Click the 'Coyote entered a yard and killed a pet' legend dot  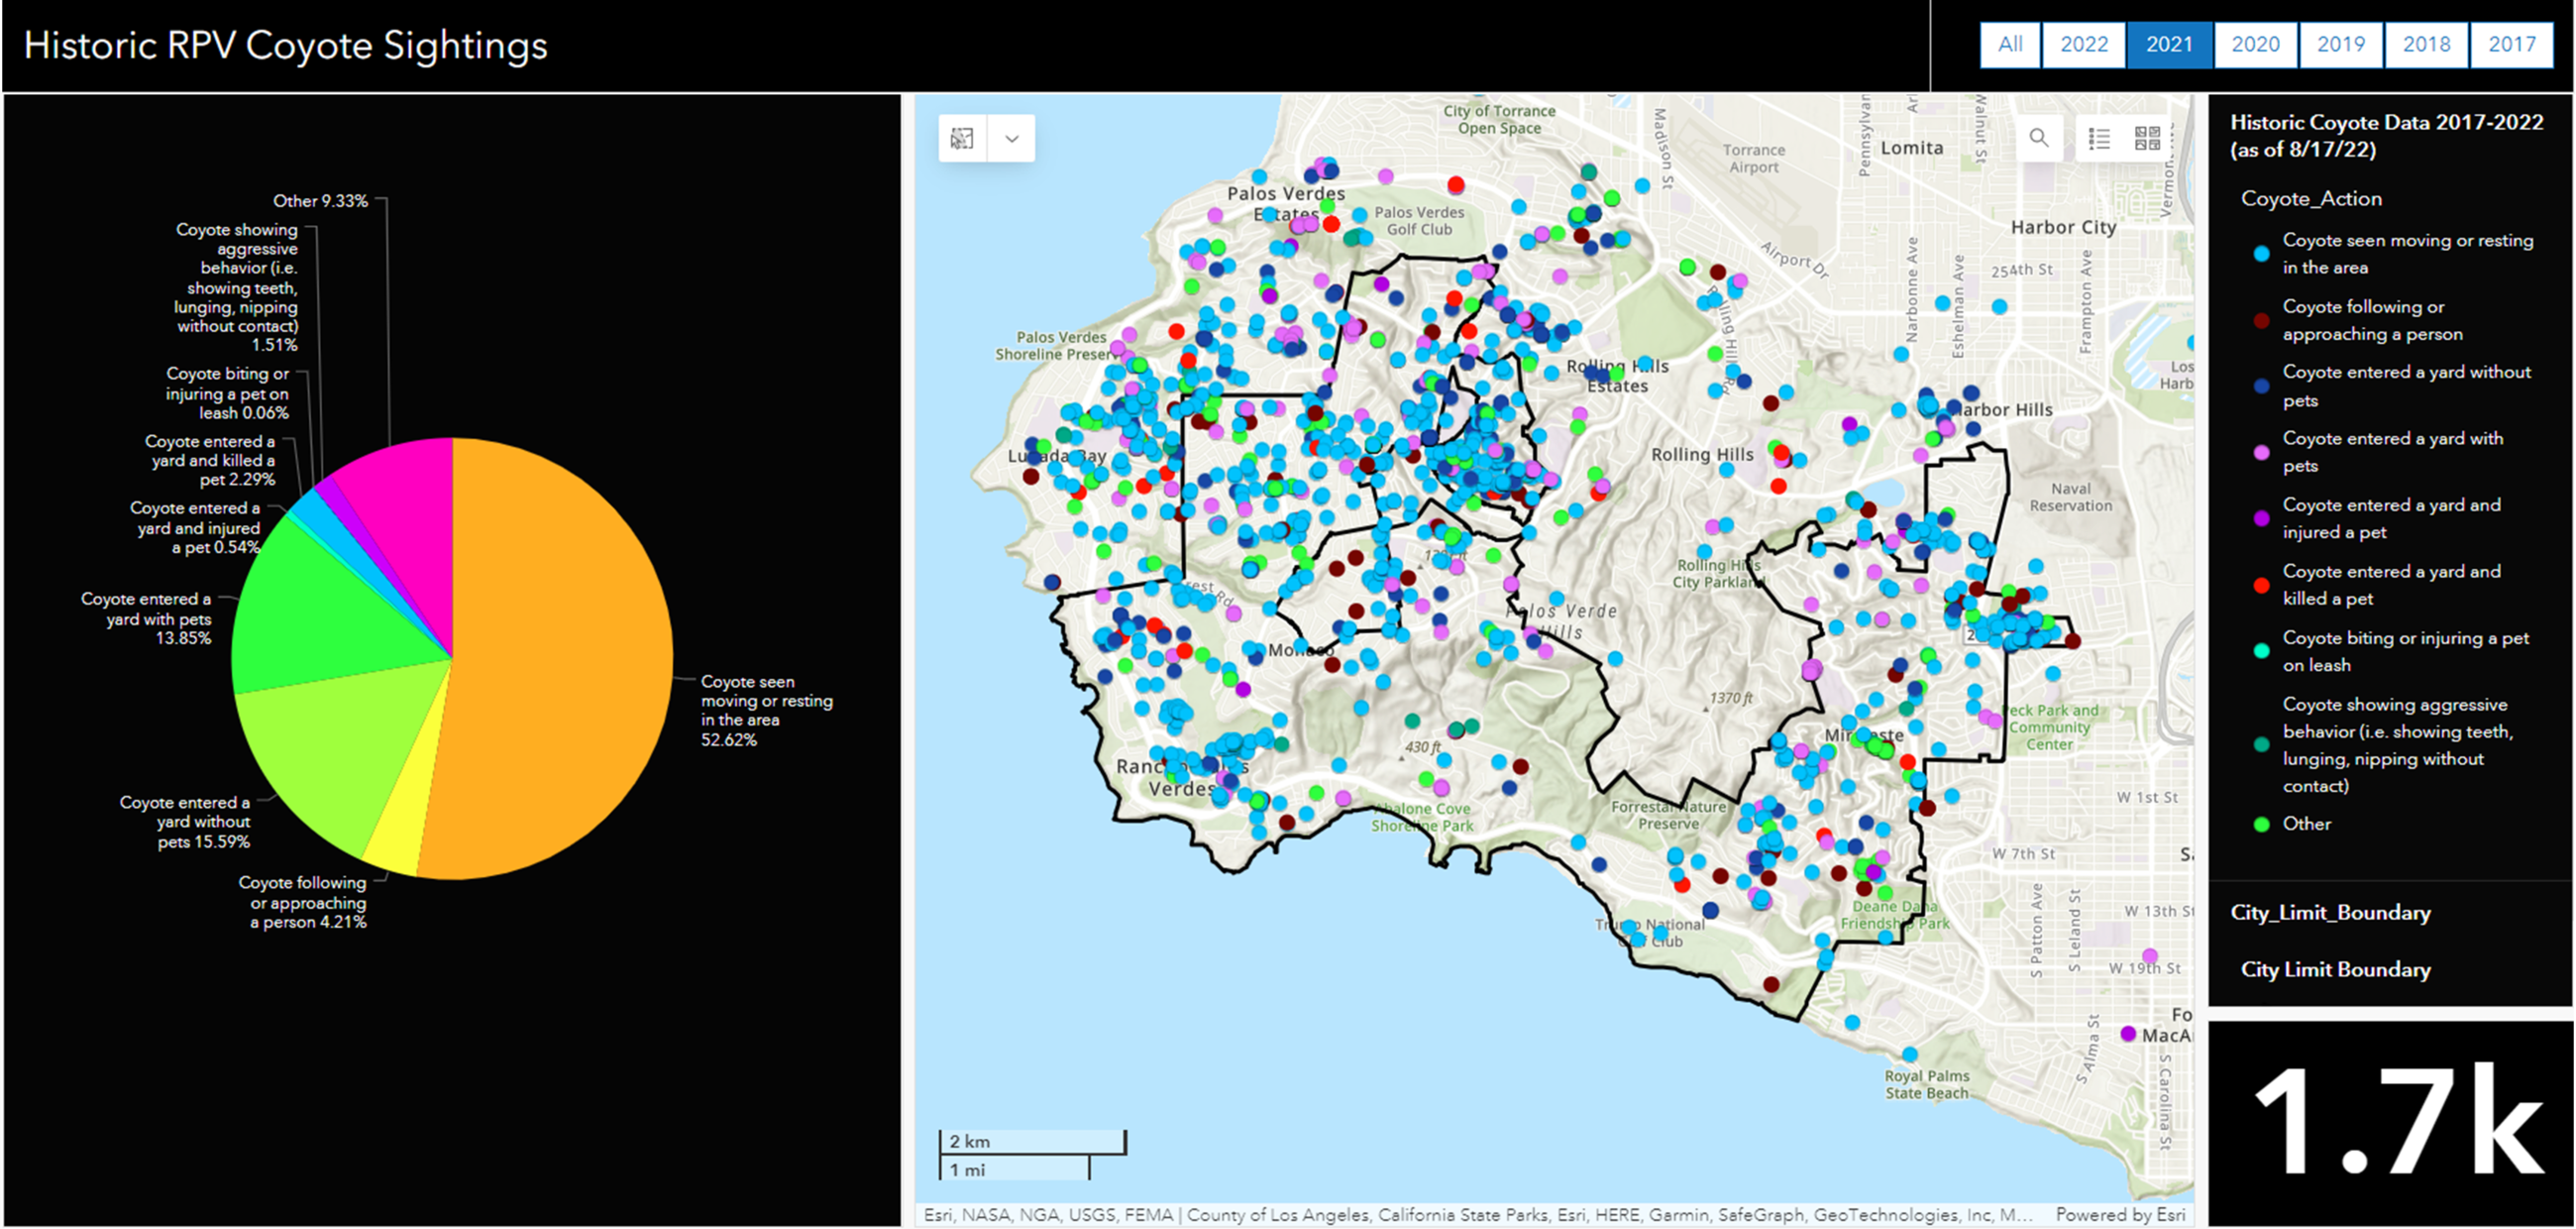point(2261,586)
